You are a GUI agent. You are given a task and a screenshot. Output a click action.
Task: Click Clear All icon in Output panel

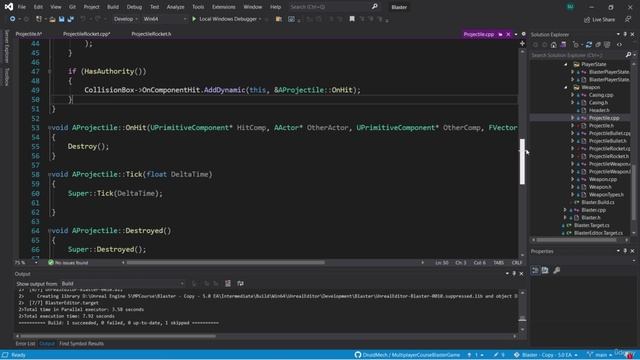[x=228, y=283]
